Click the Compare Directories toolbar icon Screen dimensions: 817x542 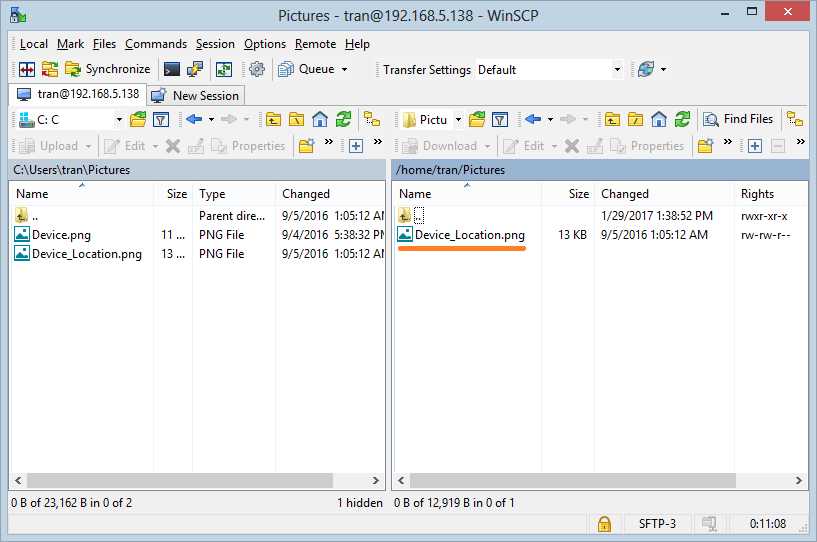tap(27, 69)
